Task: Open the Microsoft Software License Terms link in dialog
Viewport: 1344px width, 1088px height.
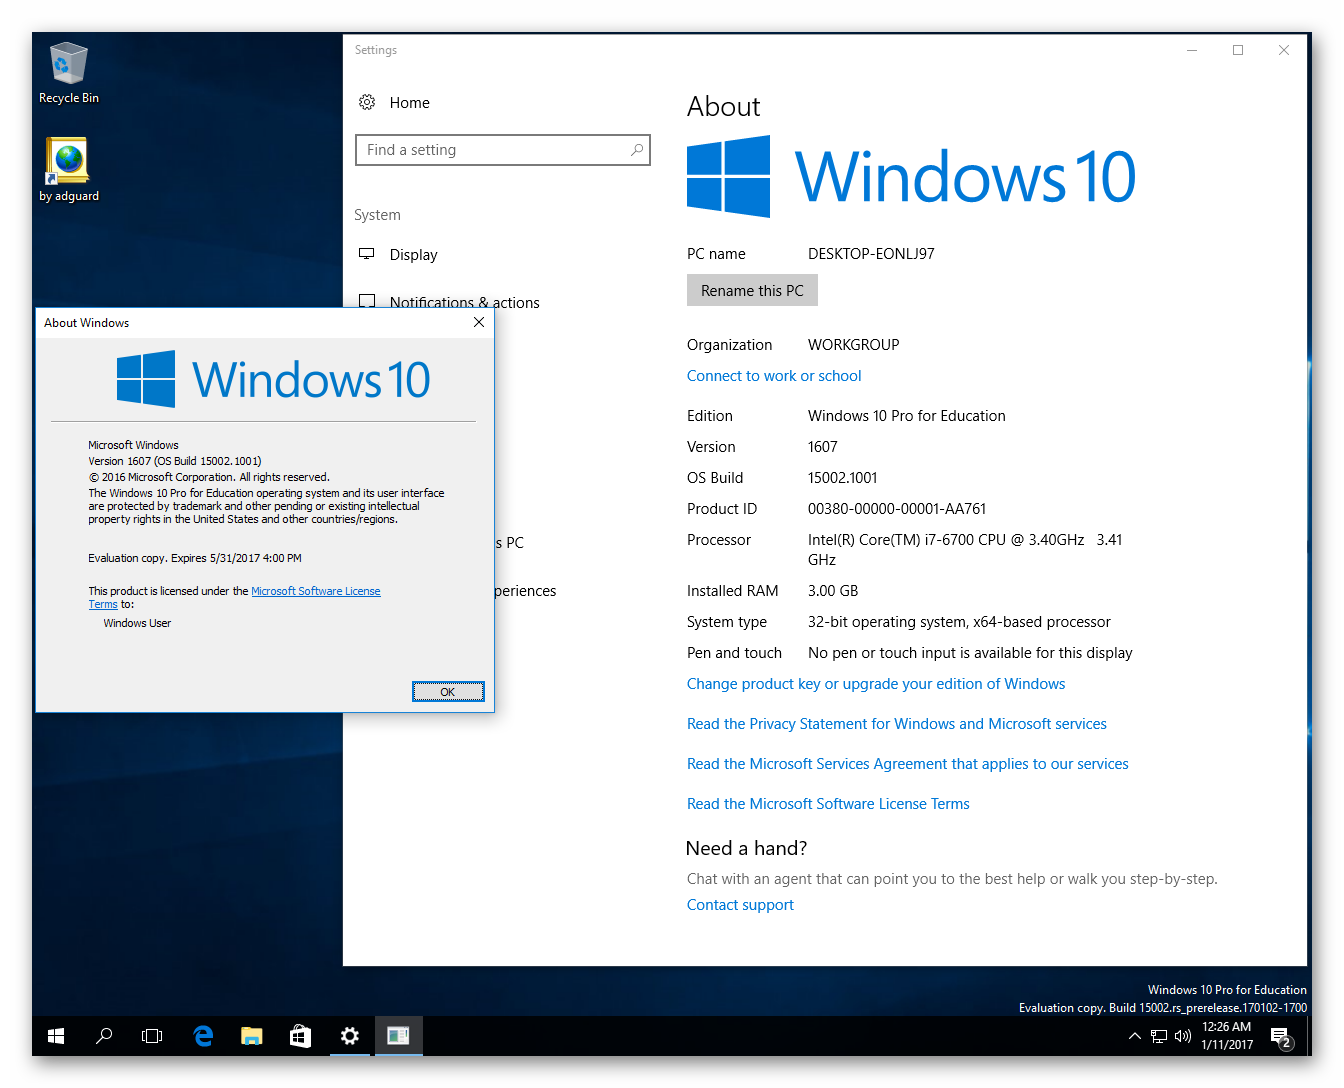Action: 315,591
